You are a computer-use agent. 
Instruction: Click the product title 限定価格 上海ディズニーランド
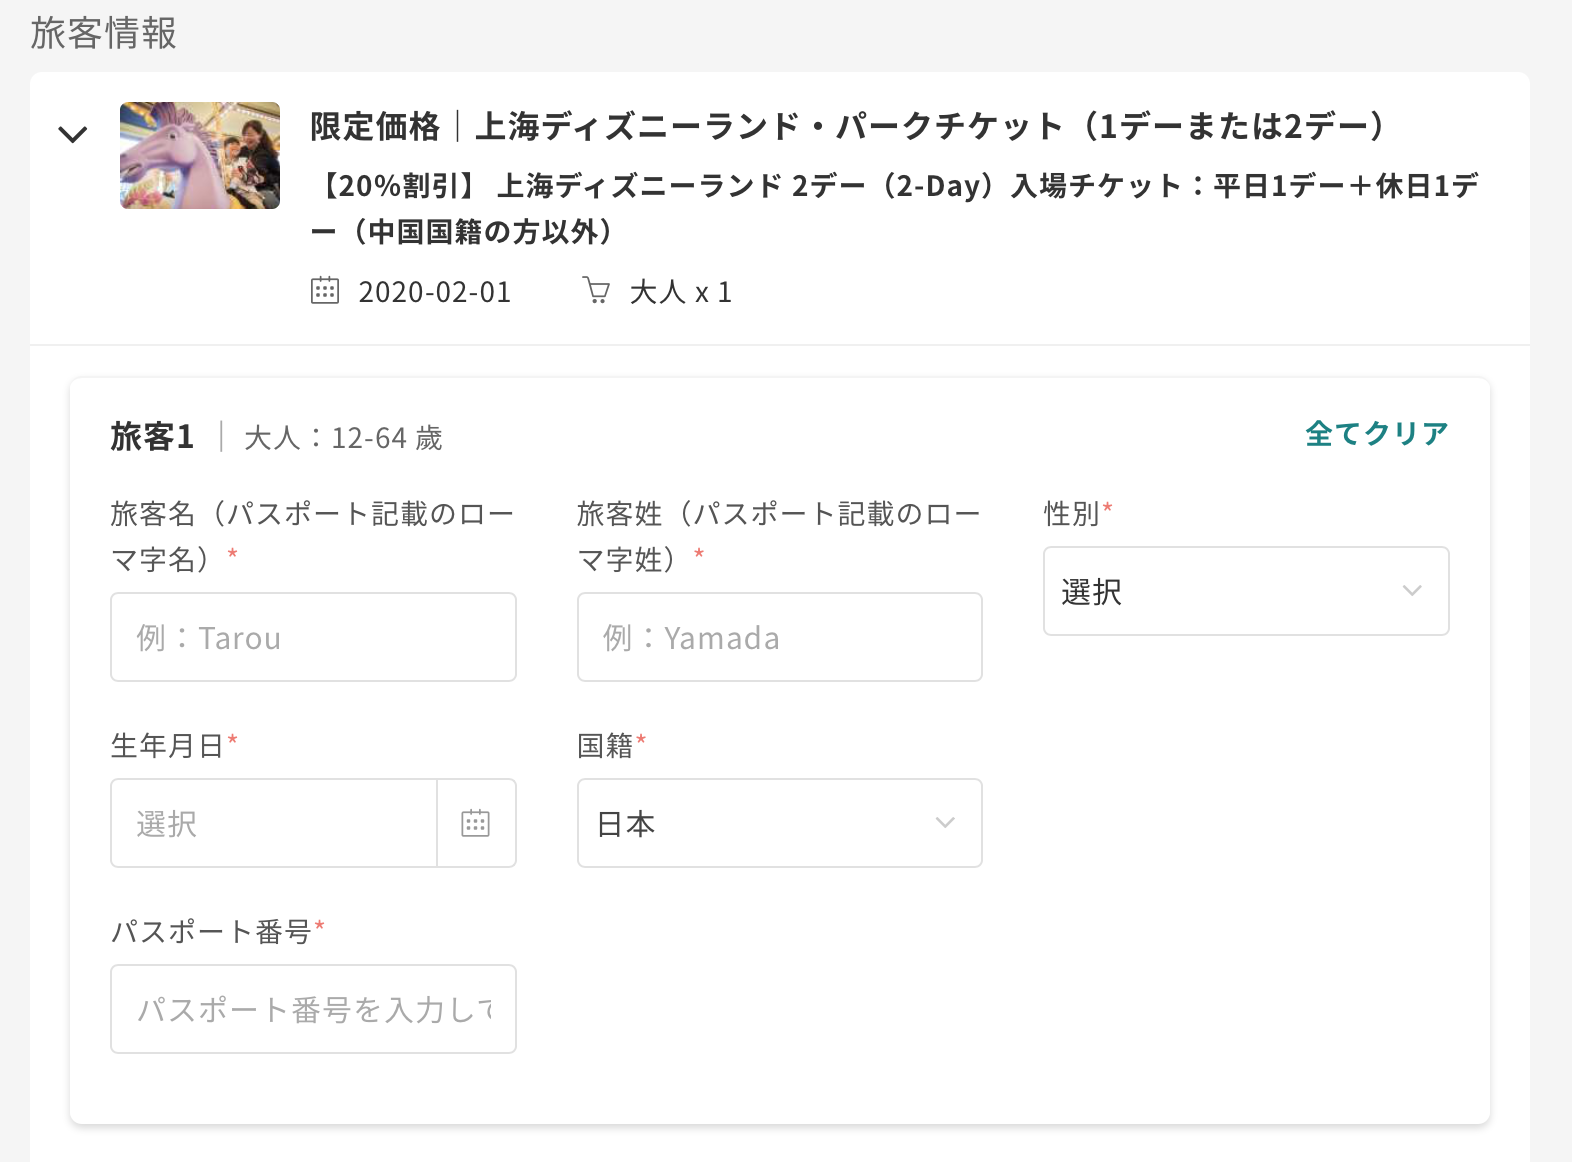pyautogui.click(x=848, y=127)
